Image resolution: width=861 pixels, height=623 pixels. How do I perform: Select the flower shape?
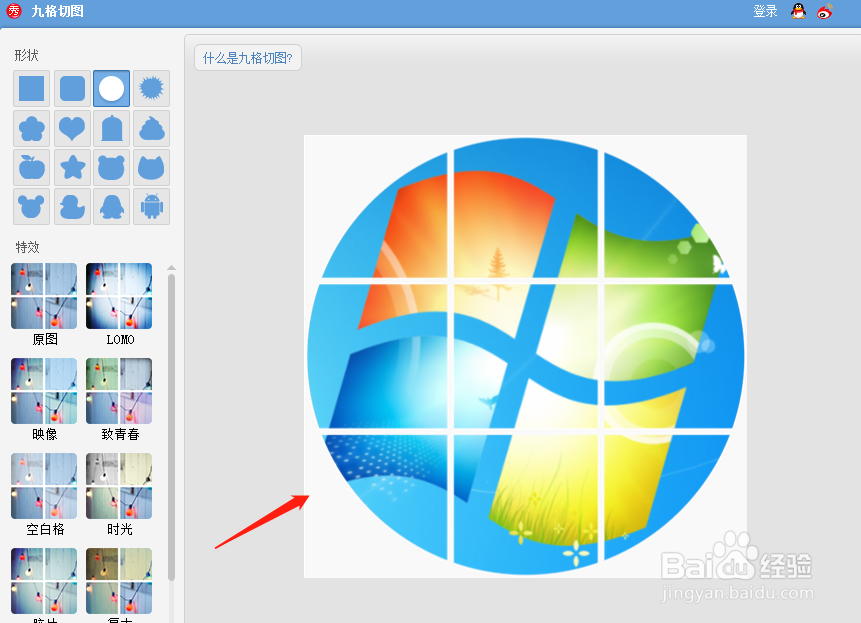(31, 128)
